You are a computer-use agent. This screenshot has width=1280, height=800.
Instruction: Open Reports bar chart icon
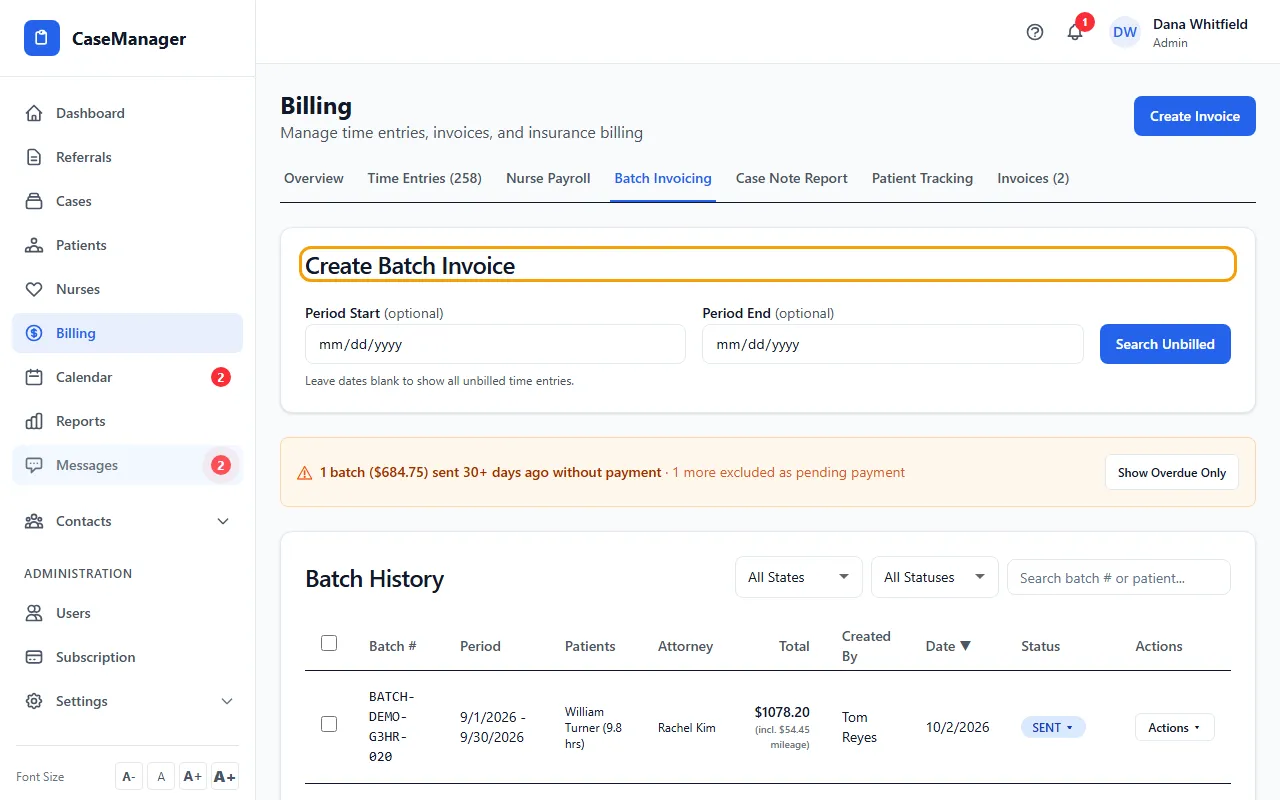pyautogui.click(x=34, y=421)
